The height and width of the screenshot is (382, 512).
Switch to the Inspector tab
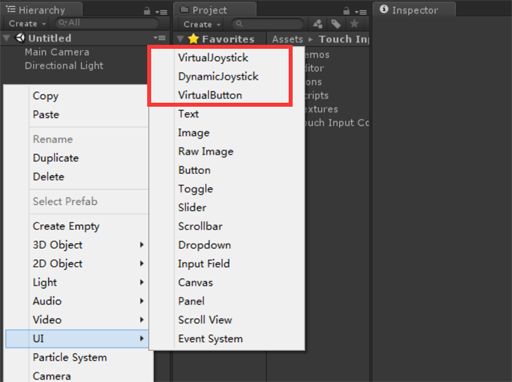(415, 10)
